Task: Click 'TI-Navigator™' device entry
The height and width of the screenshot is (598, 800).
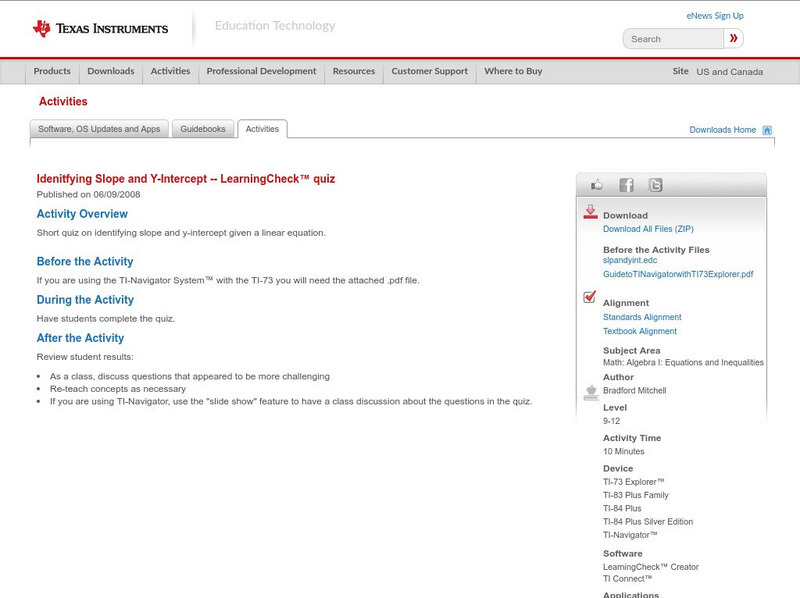Action: coord(630,535)
